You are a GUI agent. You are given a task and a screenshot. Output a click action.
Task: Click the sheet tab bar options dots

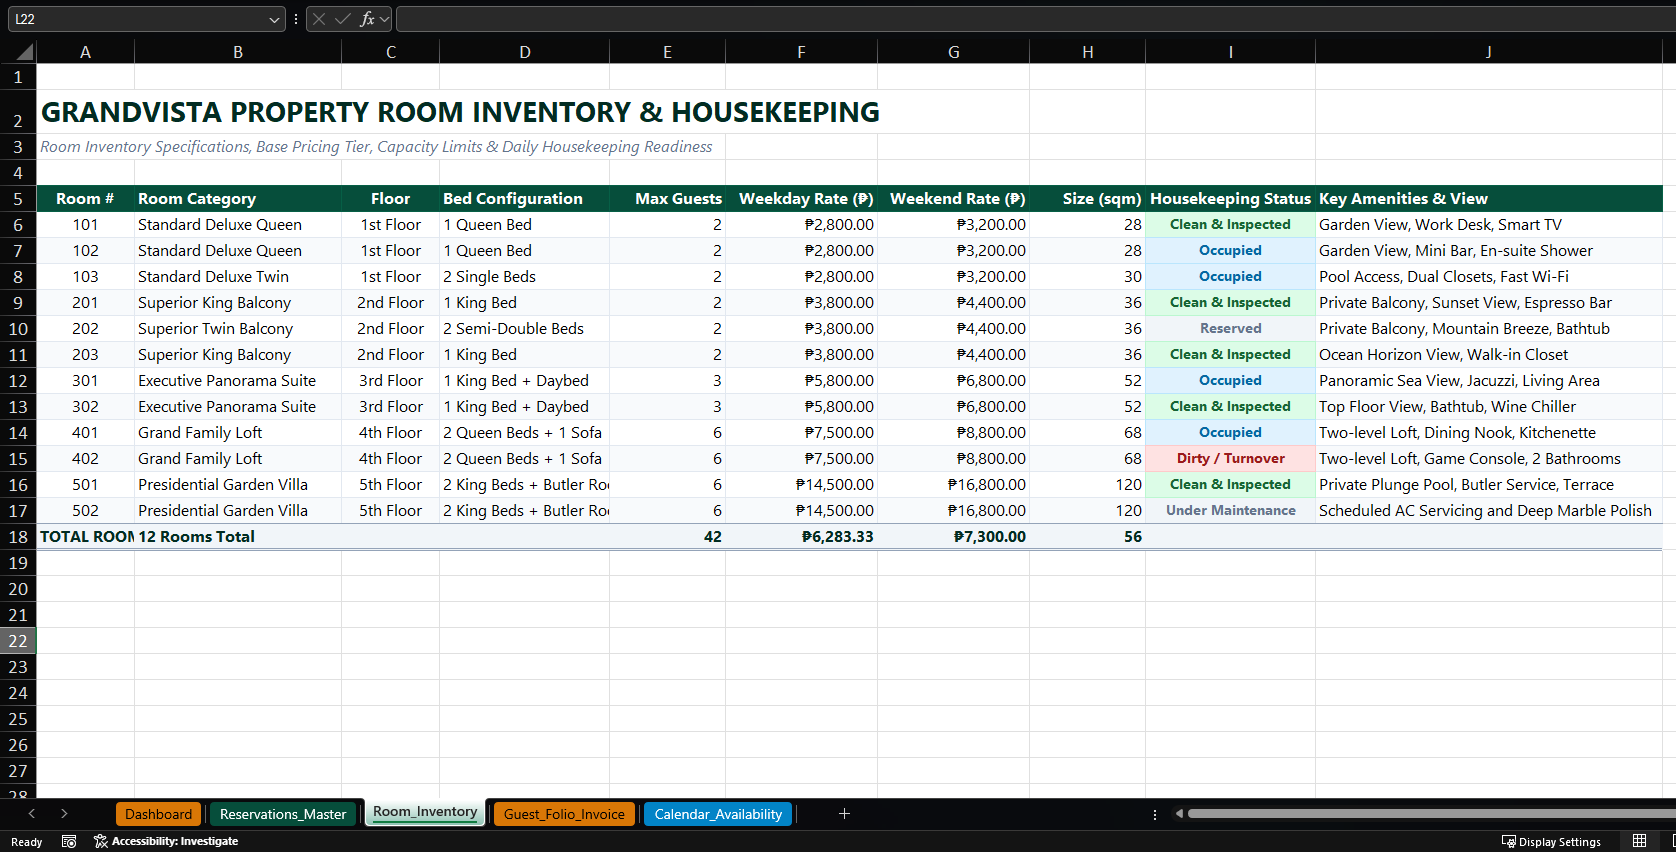point(1155,814)
